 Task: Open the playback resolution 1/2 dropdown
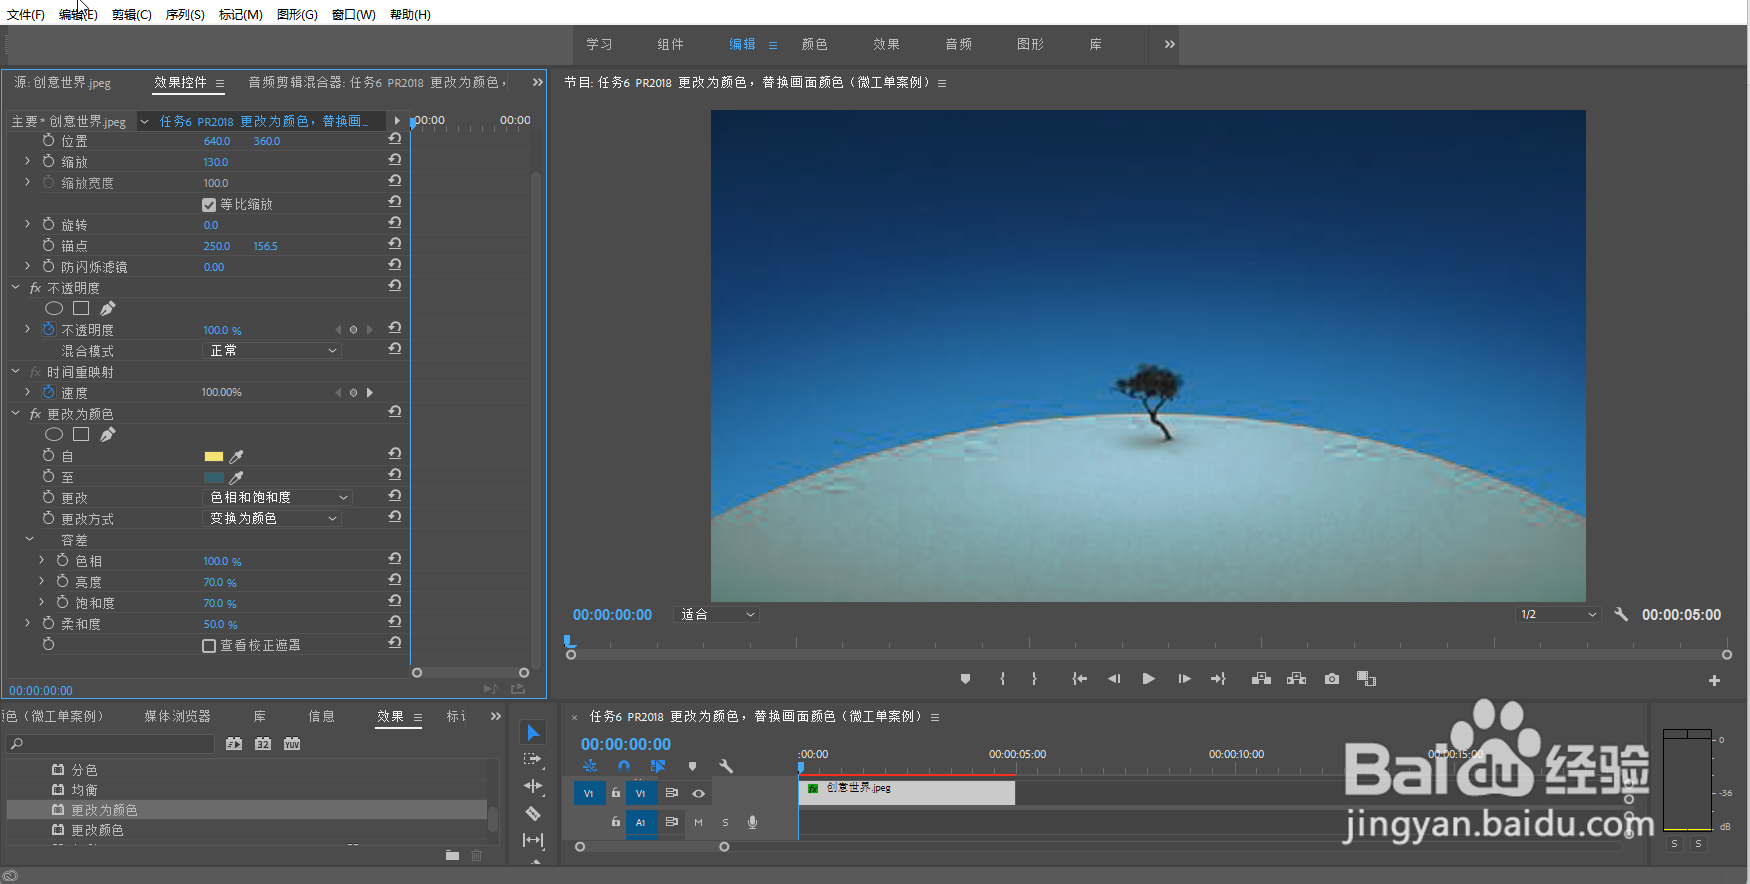(x=1558, y=615)
